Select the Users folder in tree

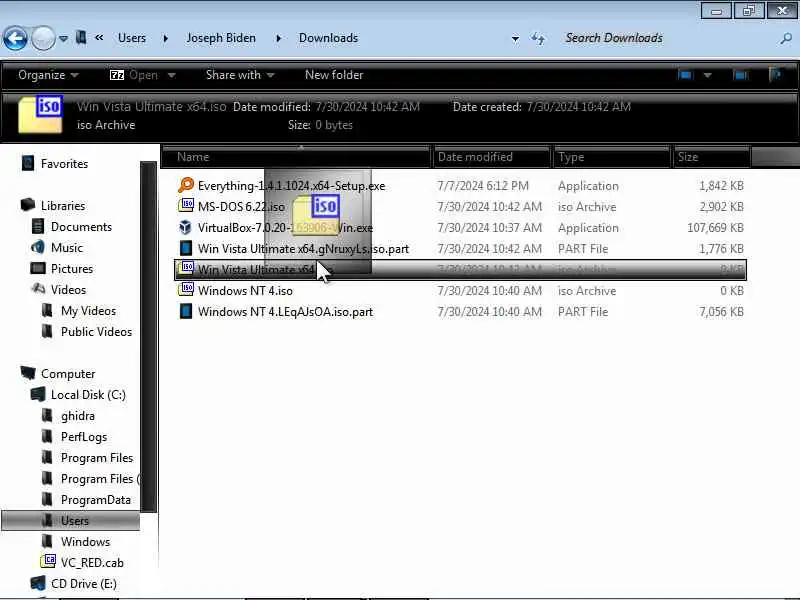click(71, 520)
